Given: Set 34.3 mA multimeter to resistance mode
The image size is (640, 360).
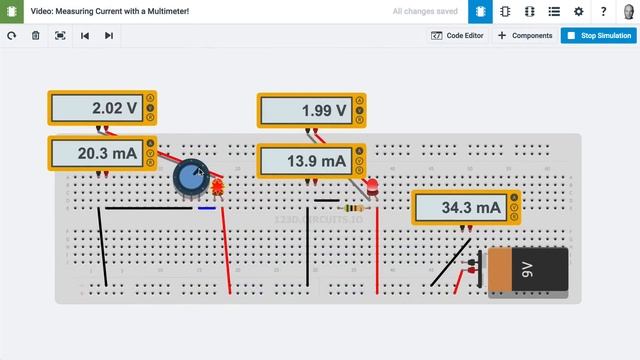Looking at the screenshot, I should coord(514,217).
